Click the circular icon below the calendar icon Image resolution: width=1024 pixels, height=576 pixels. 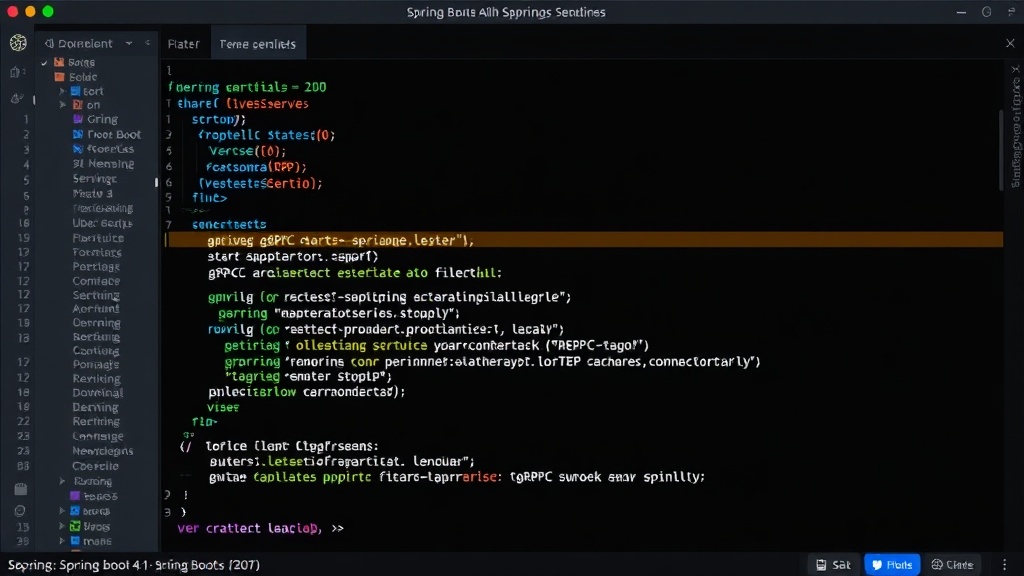pos(20,511)
